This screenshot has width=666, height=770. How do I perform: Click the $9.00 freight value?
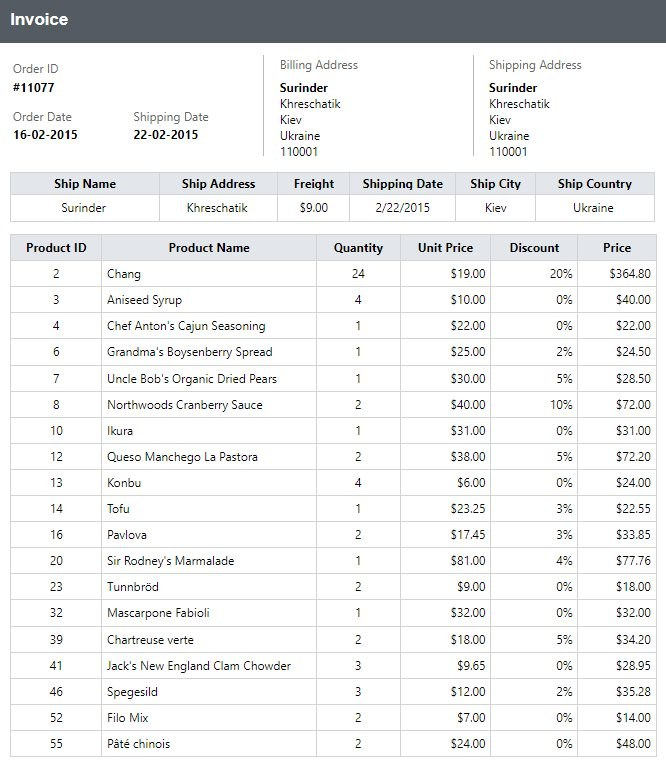(313, 208)
